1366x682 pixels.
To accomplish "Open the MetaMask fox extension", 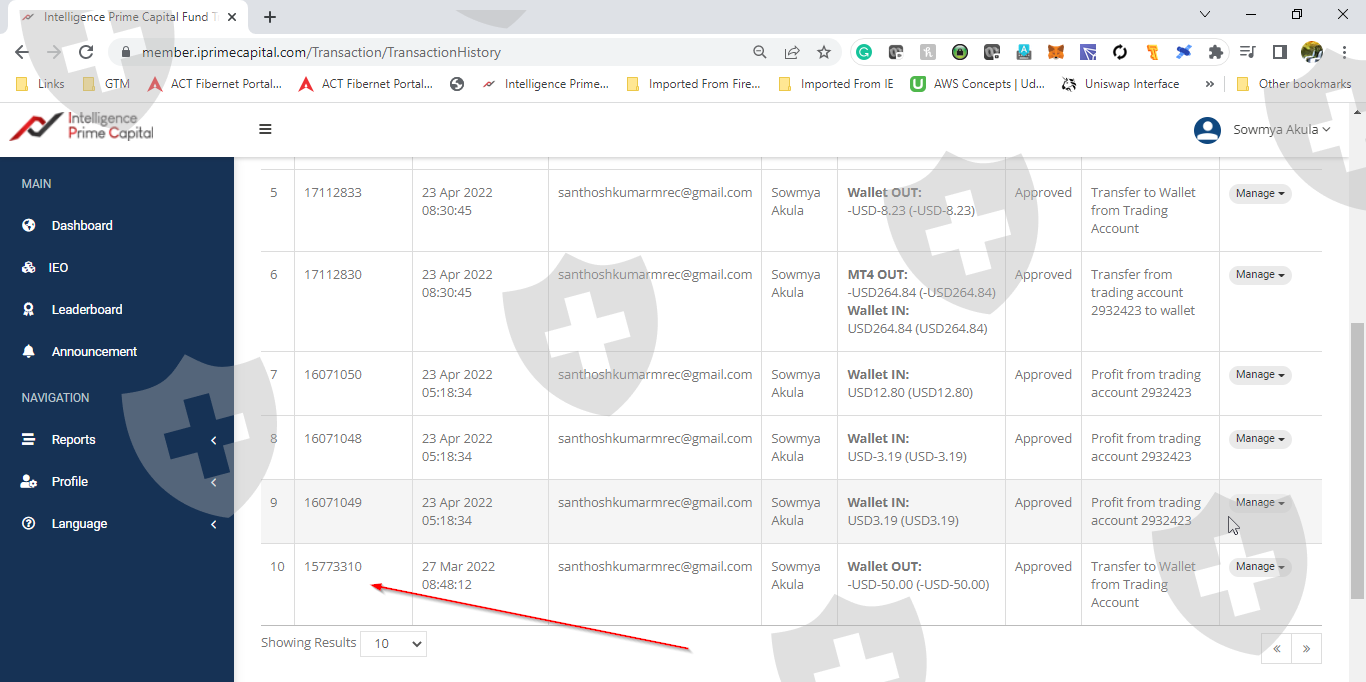I will [x=1056, y=52].
